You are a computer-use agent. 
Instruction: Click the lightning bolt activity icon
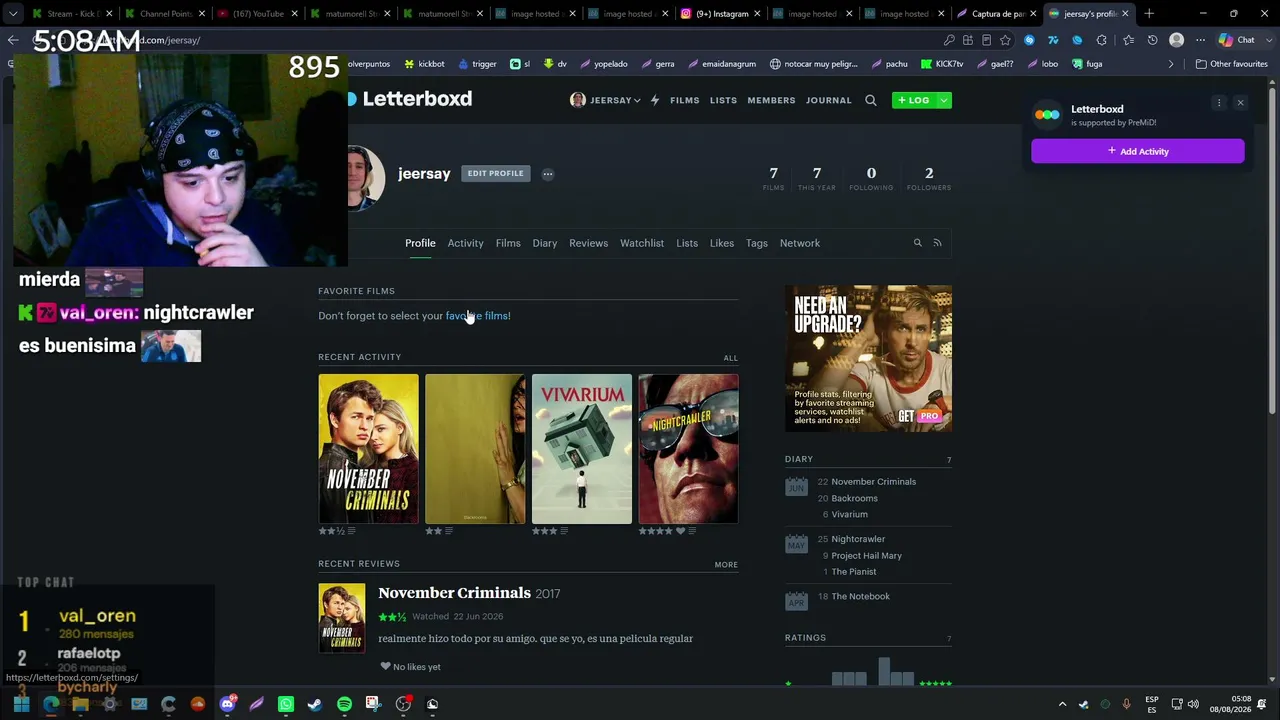pos(655,100)
